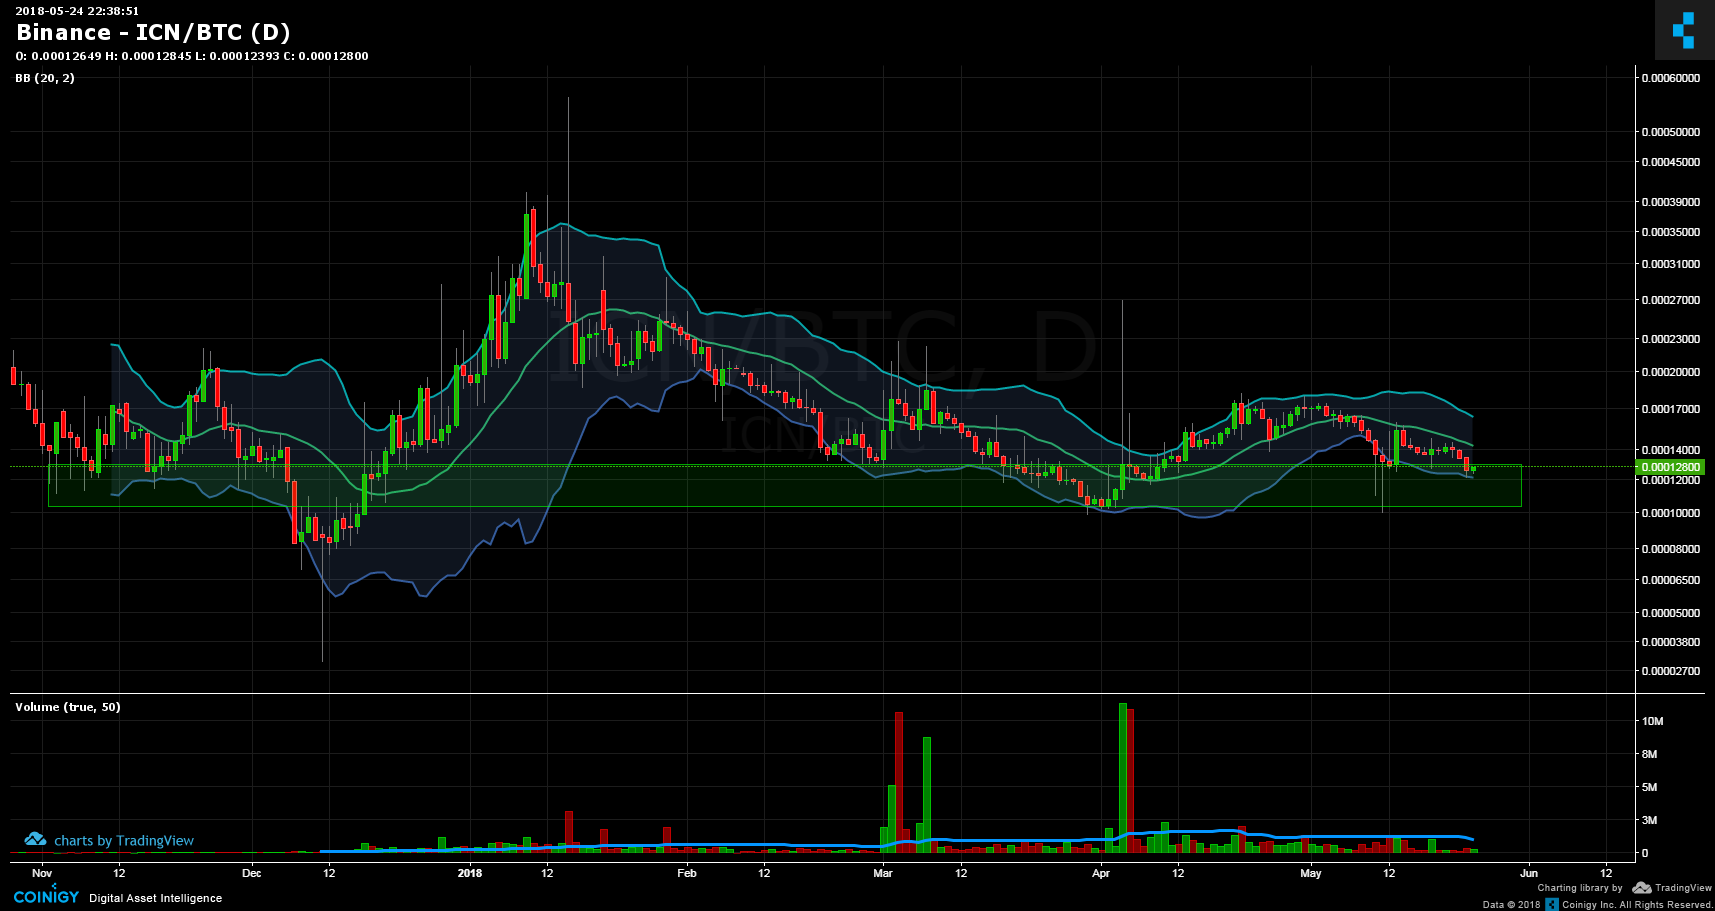Click the 'Binance - ICN/BTC (D)' chart title

153,32
